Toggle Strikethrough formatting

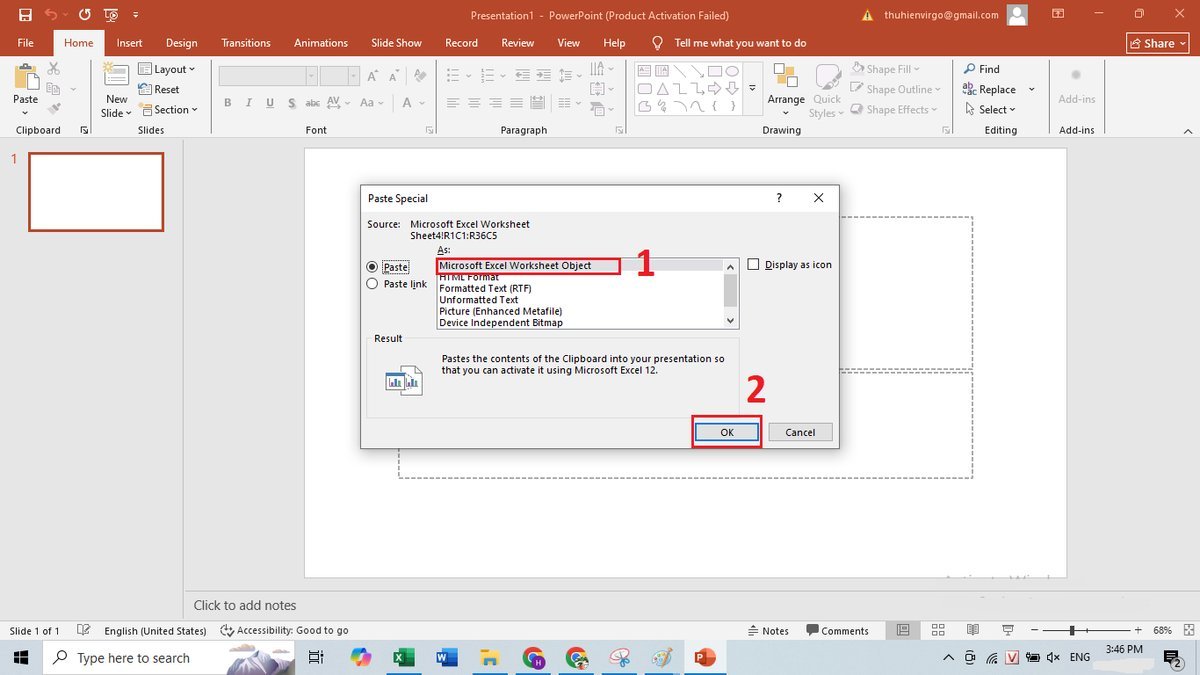tap(312, 102)
